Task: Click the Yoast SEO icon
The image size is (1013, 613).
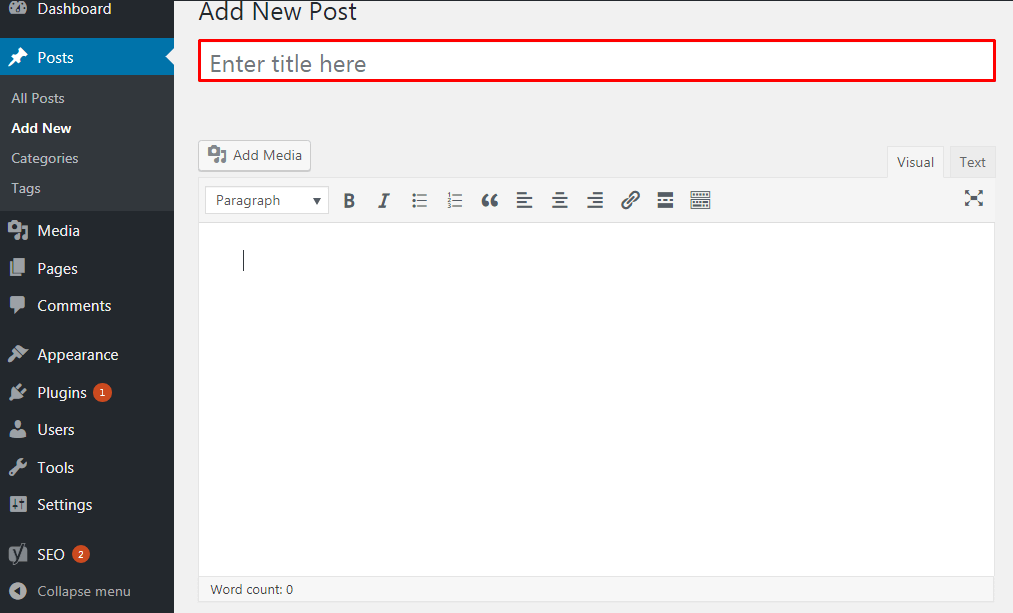Action: point(18,554)
